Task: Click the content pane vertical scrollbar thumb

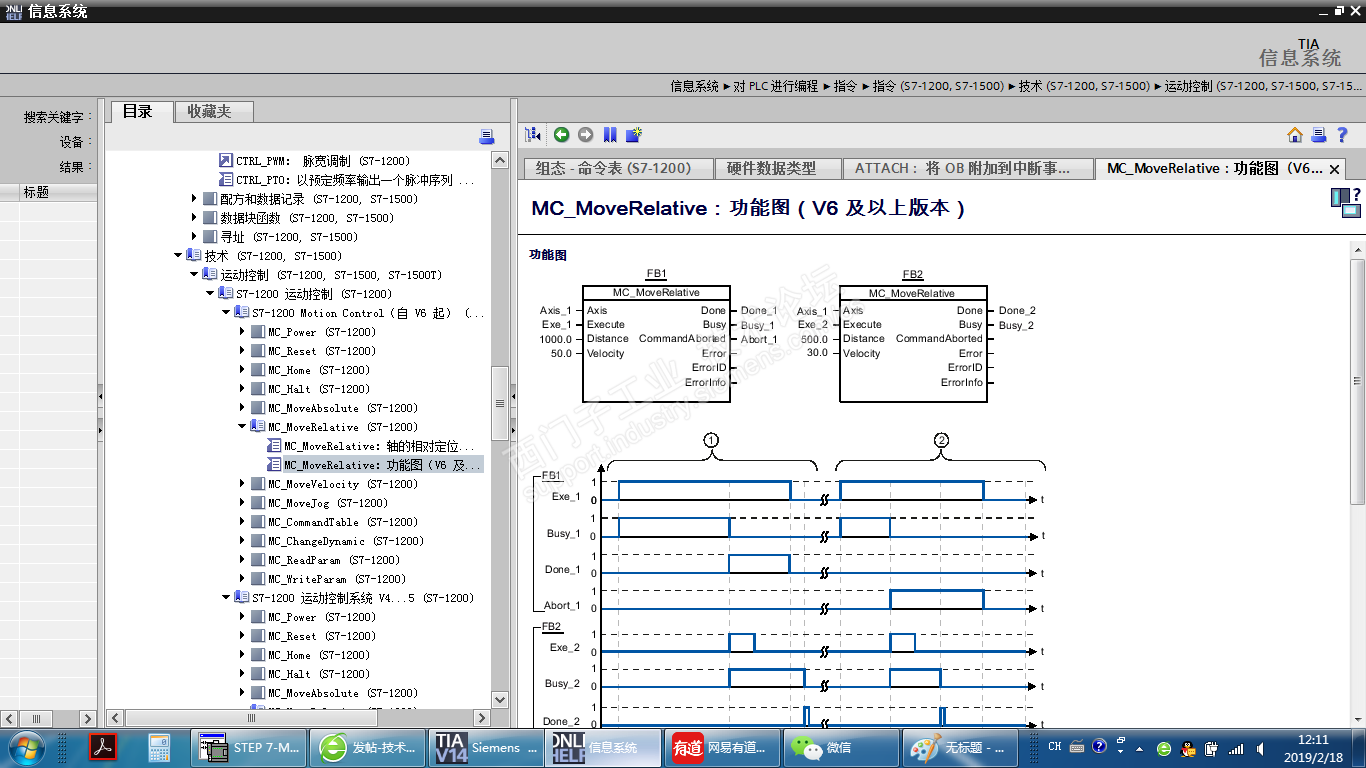Action: 1357,380
